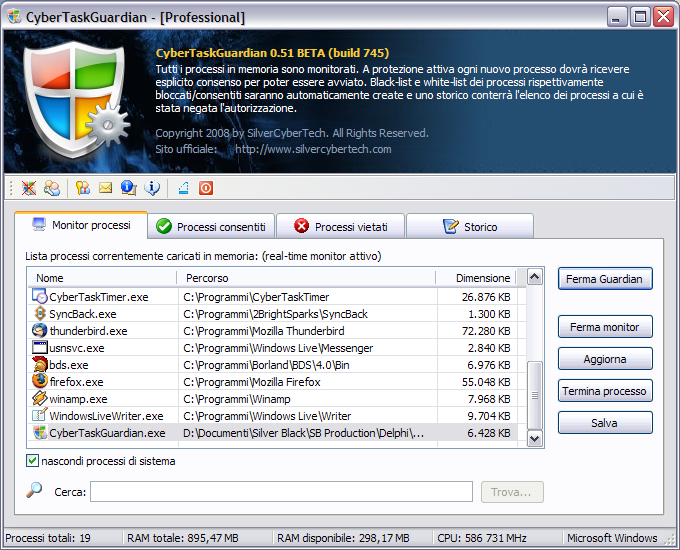Click the red power exit toolbar icon
Image resolution: width=680 pixels, height=550 pixels.
click(x=206, y=188)
